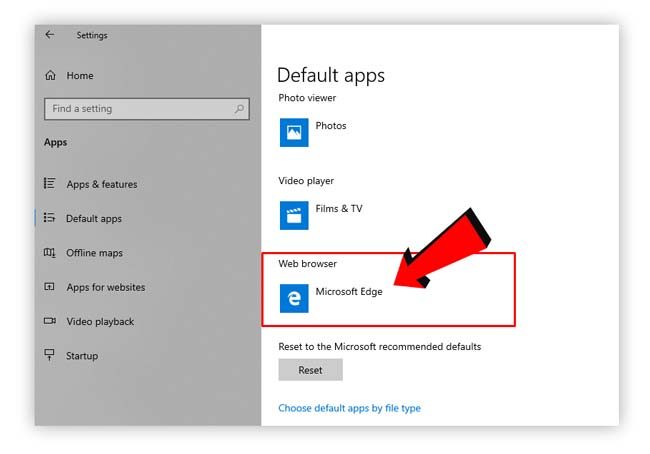This screenshot has width=650, height=454.
Task: Change the Films & TV video player
Action: 339,209
